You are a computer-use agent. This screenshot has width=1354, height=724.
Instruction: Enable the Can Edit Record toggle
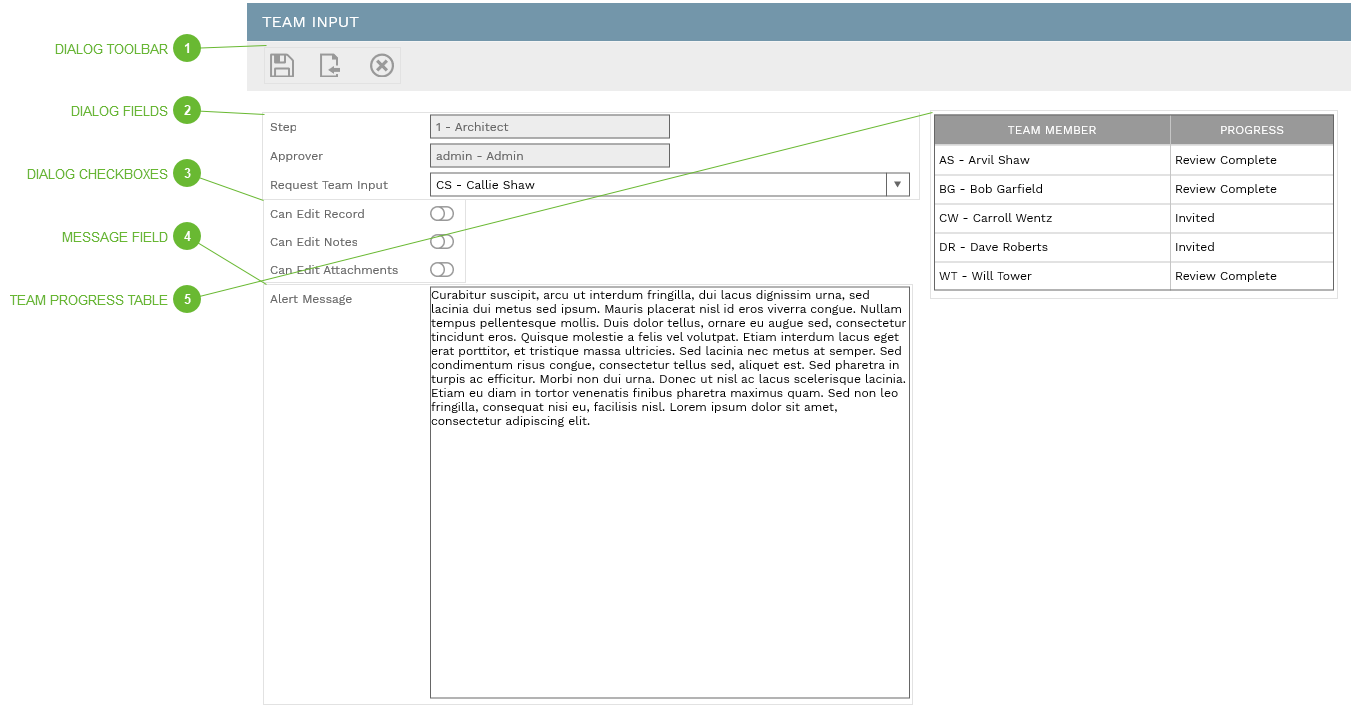tap(440, 213)
